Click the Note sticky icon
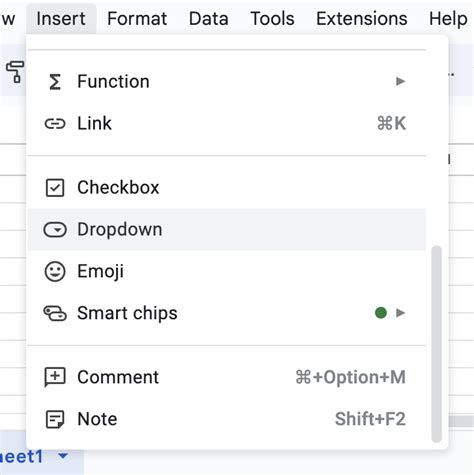 pyautogui.click(x=55, y=419)
